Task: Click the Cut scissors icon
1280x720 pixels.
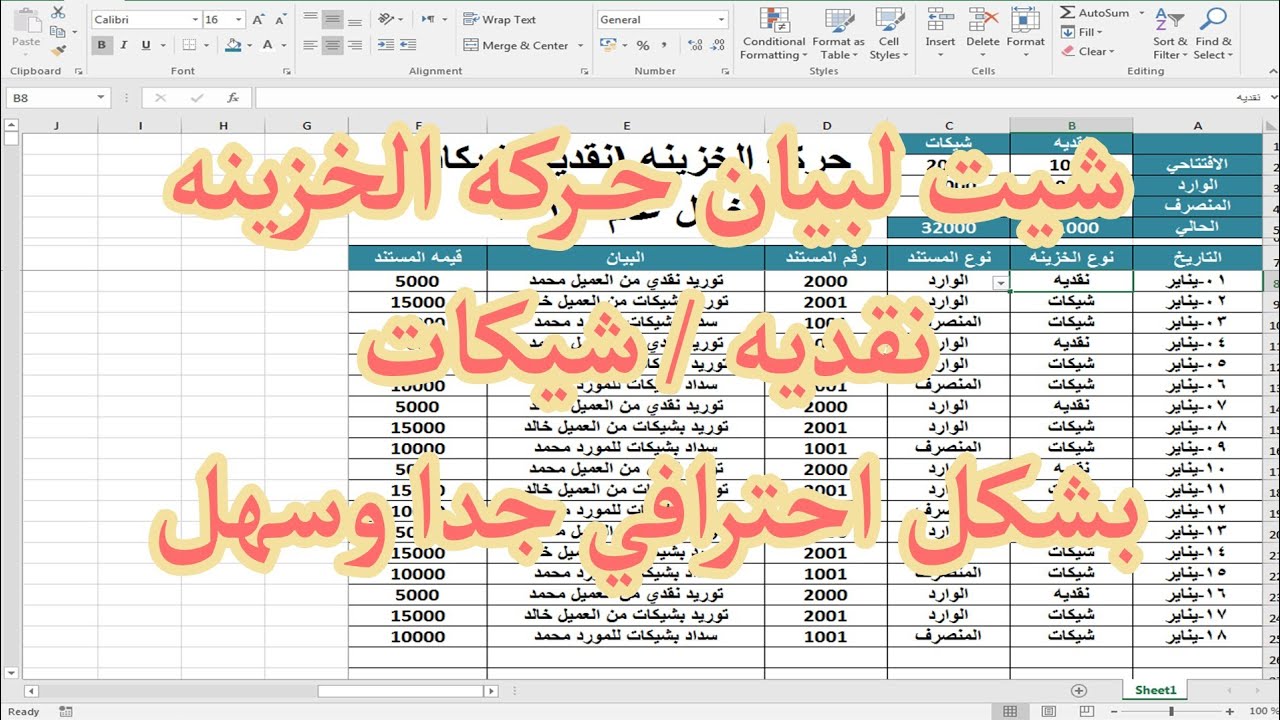Action: pyautogui.click(x=58, y=12)
